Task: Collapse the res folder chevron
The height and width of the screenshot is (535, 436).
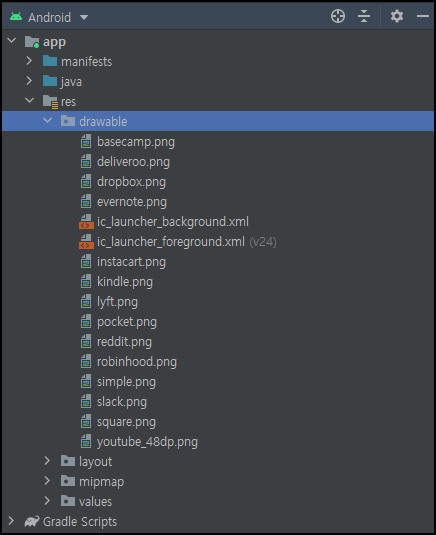Action: [x=30, y=100]
